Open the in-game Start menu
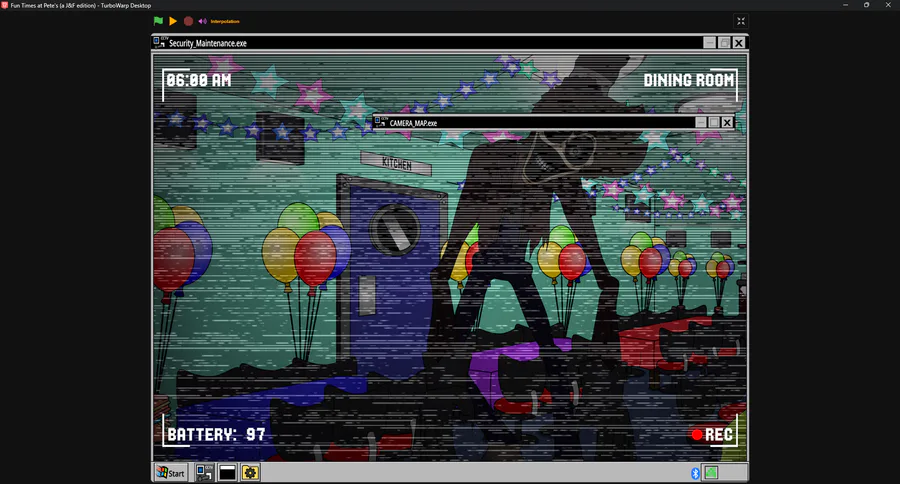 (x=171, y=473)
